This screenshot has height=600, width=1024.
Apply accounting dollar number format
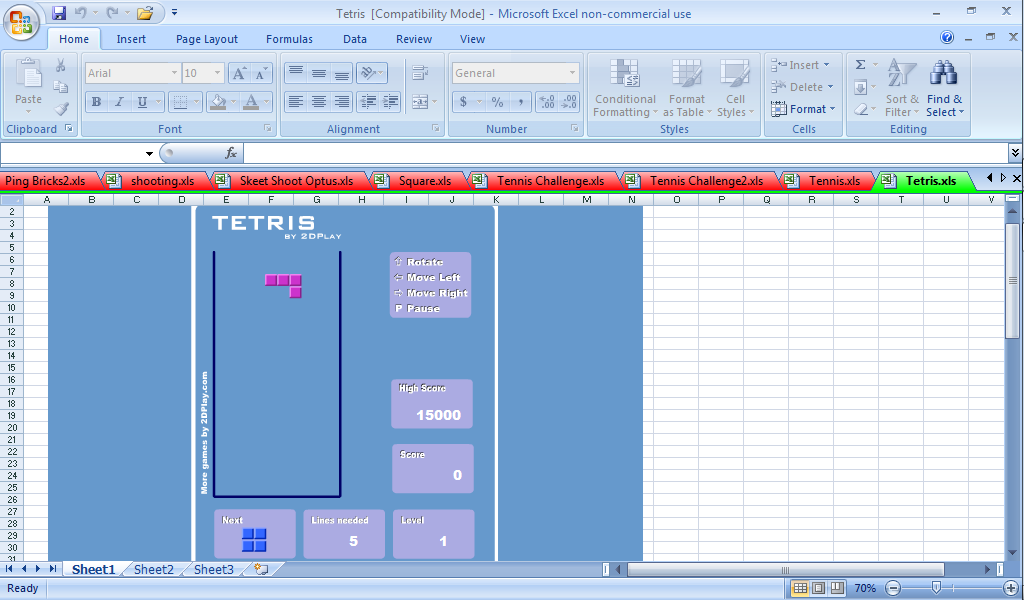pyautogui.click(x=464, y=102)
